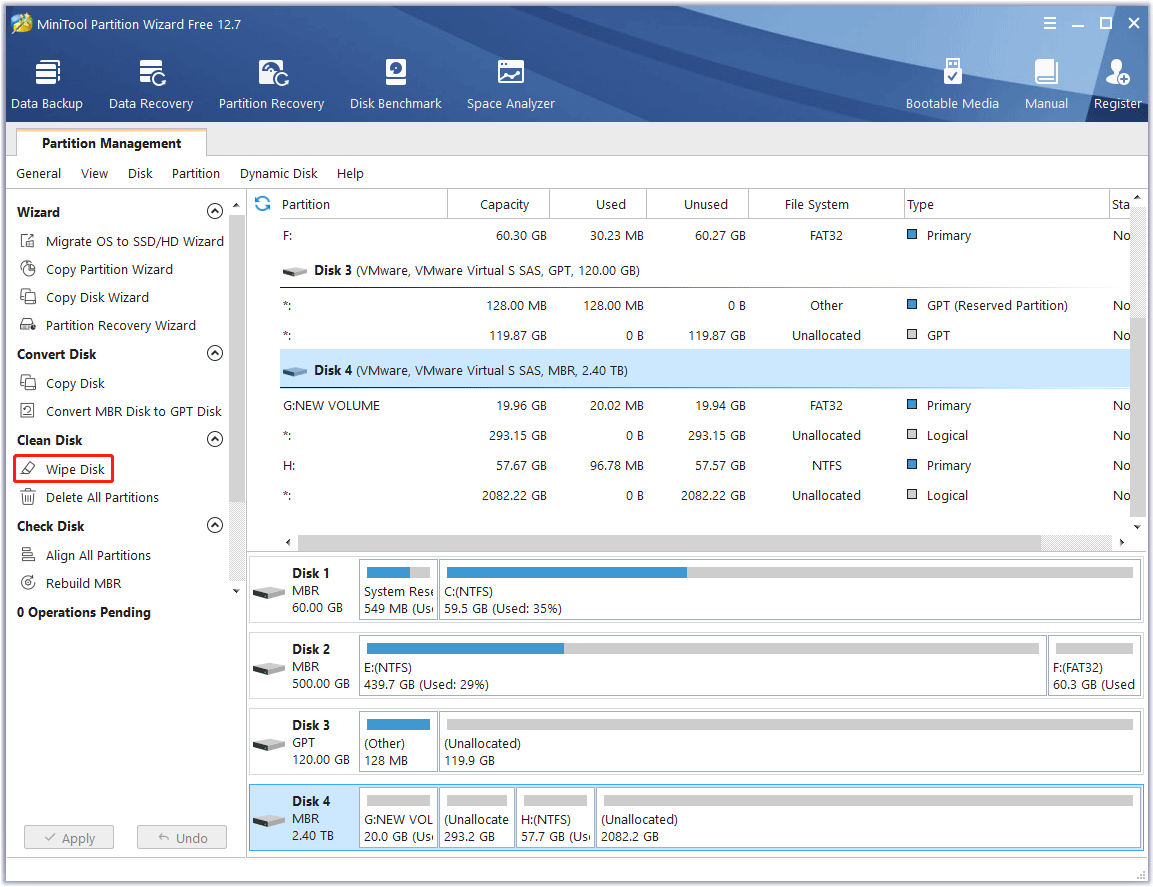Sort by Unused column header
1153x887 pixels.
tap(698, 204)
